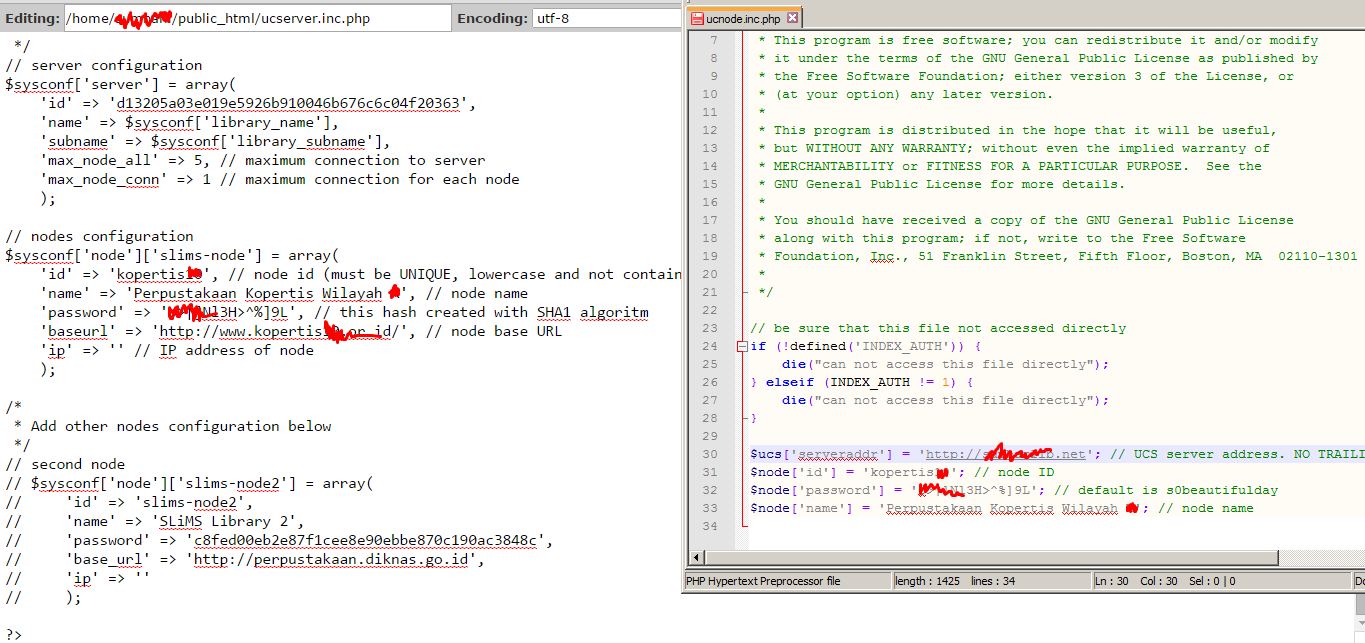Viewport: 1365px width, 643px height.
Task: Click the $sysconf['node']['slims-node2'] line
Action: click(189, 483)
